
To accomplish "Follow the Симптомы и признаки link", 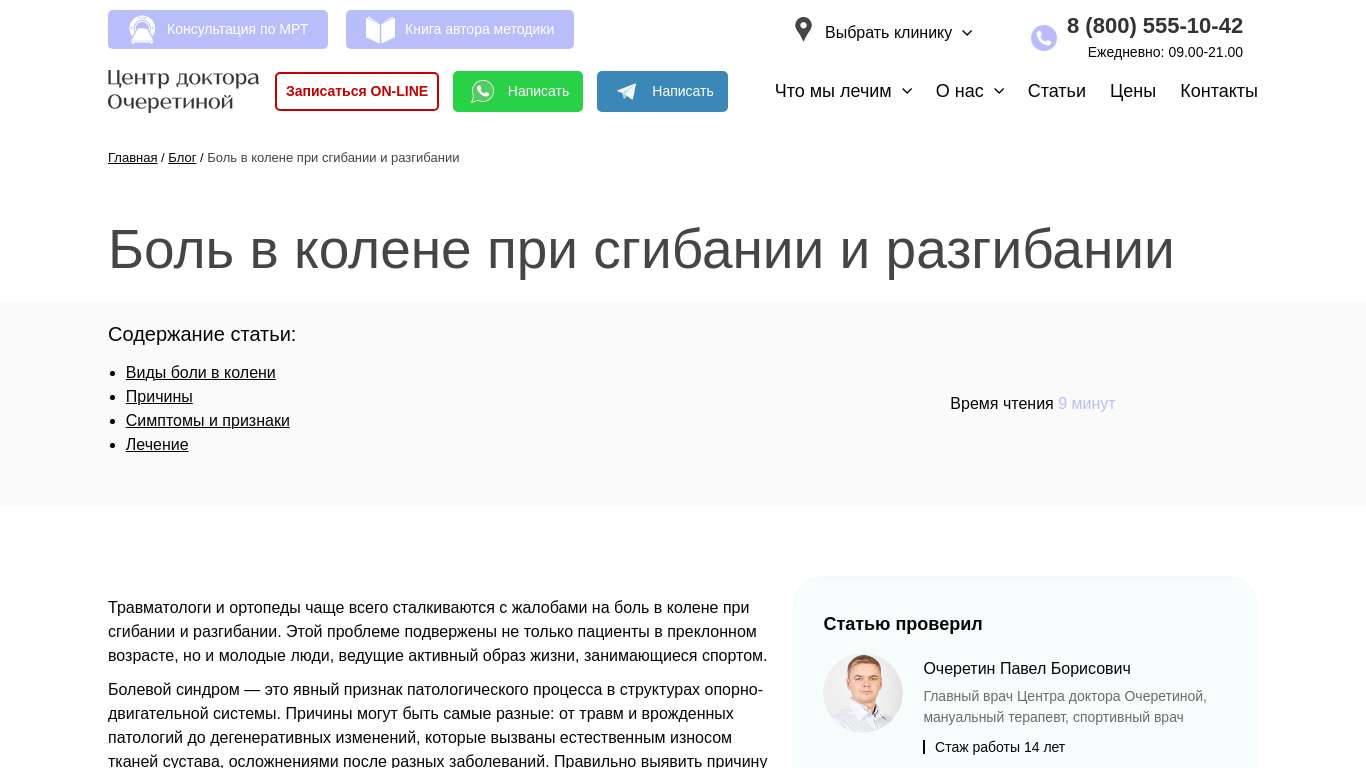I will click(x=207, y=421).
